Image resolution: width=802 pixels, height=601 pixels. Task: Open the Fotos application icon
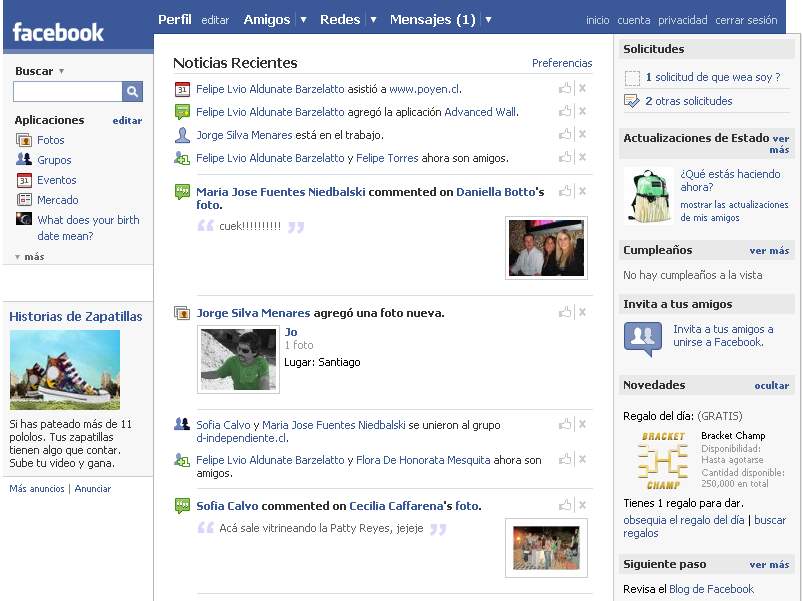click(x=24, y=140)
